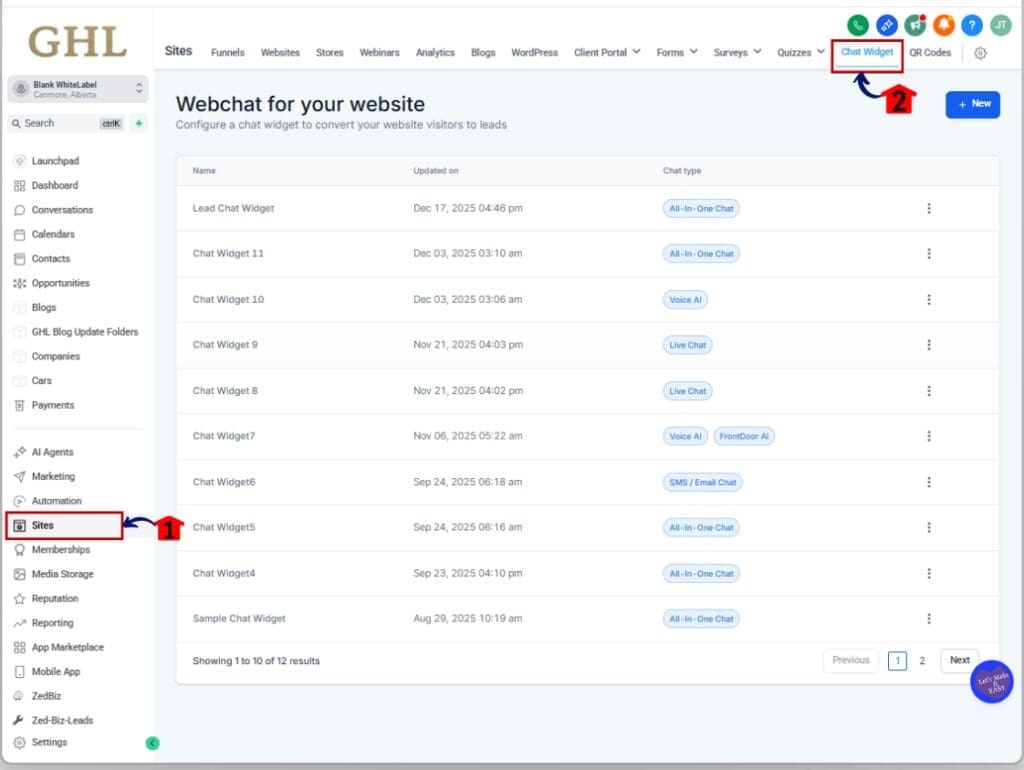1024x770 pixels.
Task: Click the Search field in sidebar
Action: (66, 123)
